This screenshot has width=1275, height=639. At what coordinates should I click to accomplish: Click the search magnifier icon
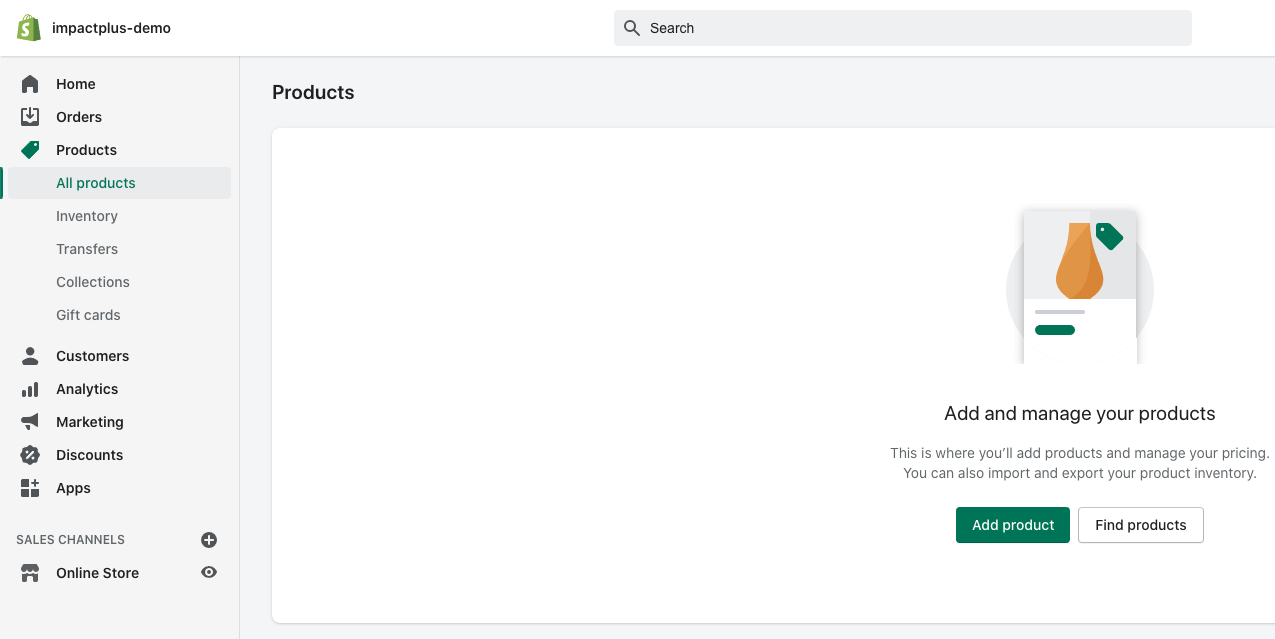(632, 28)
